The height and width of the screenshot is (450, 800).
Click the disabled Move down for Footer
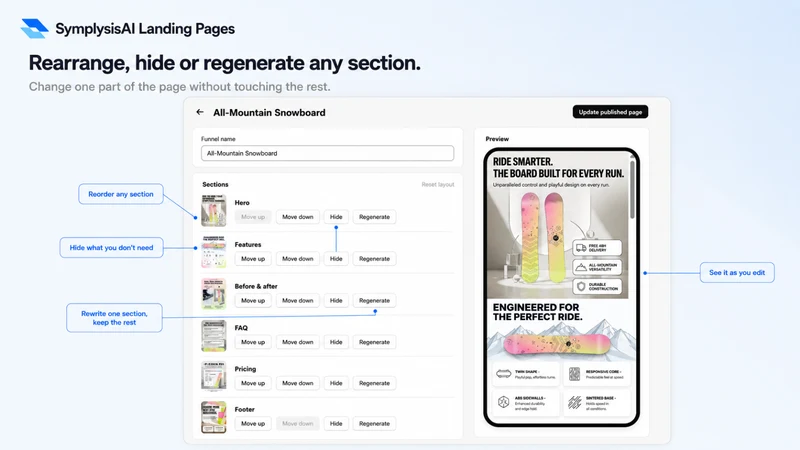coord(298,423)
